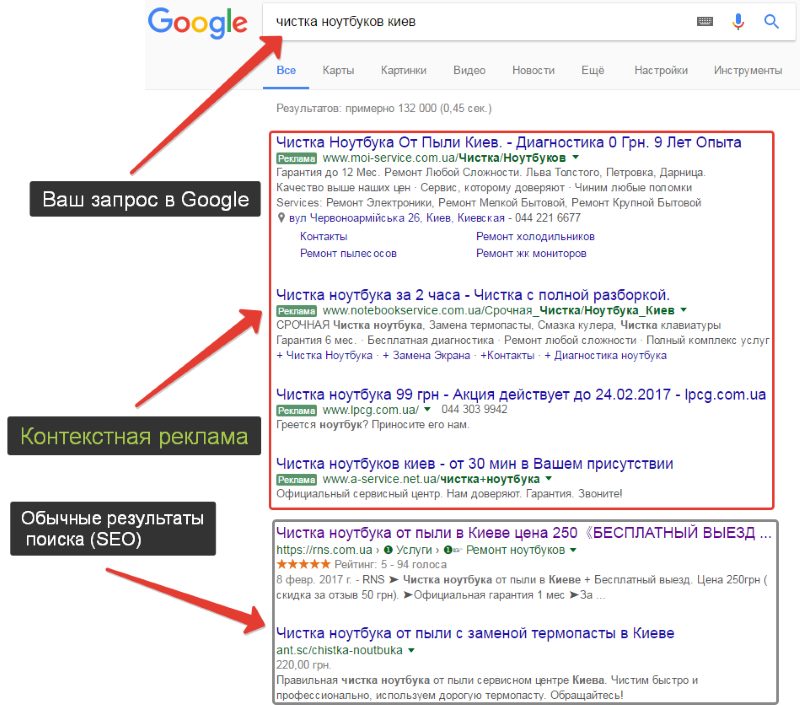Screen dimensions: 800x705
Task: Click the five-star rating in rns result
Action: [x=303, y=564]
